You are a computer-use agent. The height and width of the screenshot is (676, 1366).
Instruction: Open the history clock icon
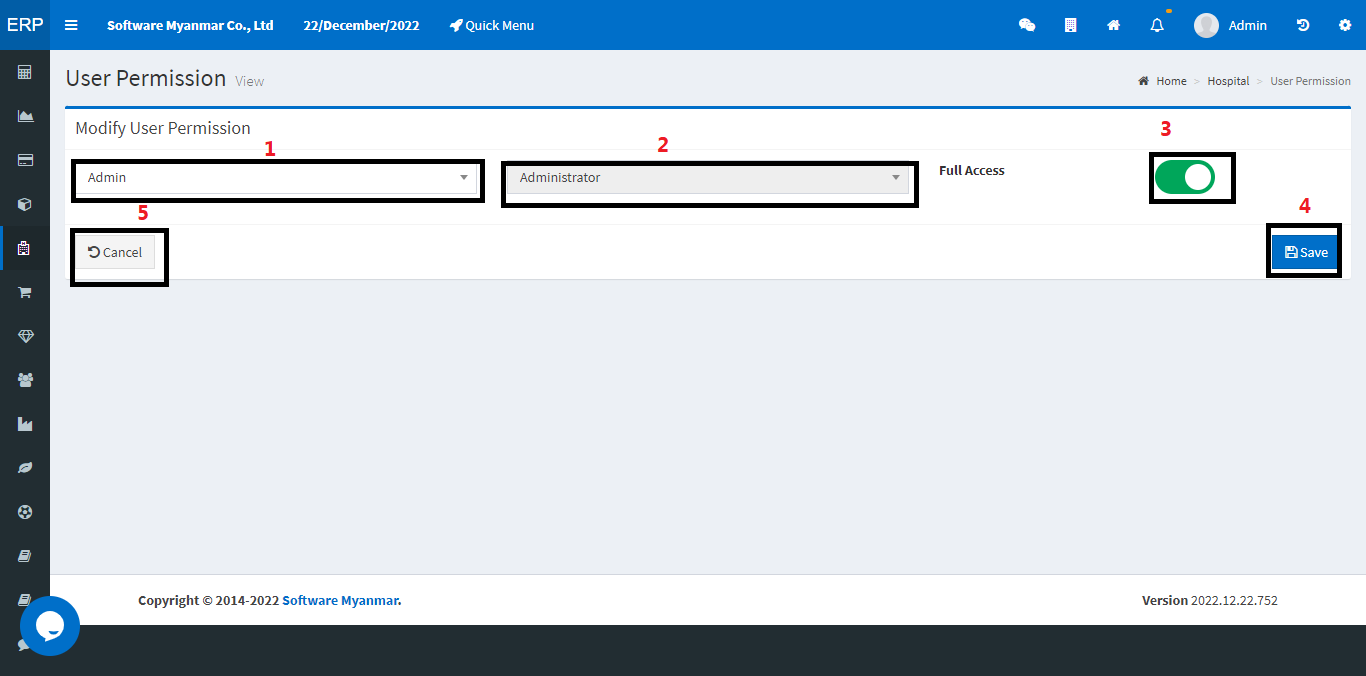[x=1303, y=25]
